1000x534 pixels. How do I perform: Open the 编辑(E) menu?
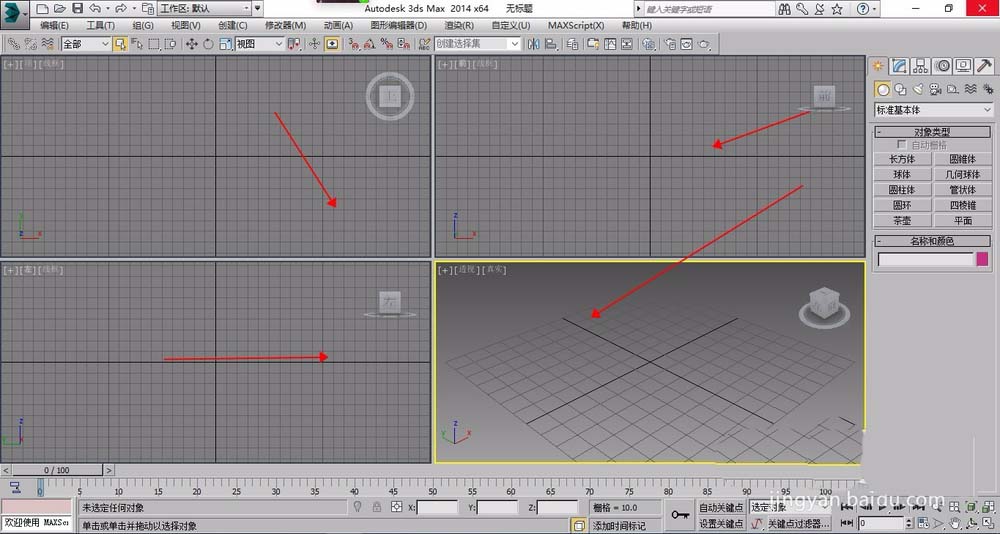coord(54,26)
